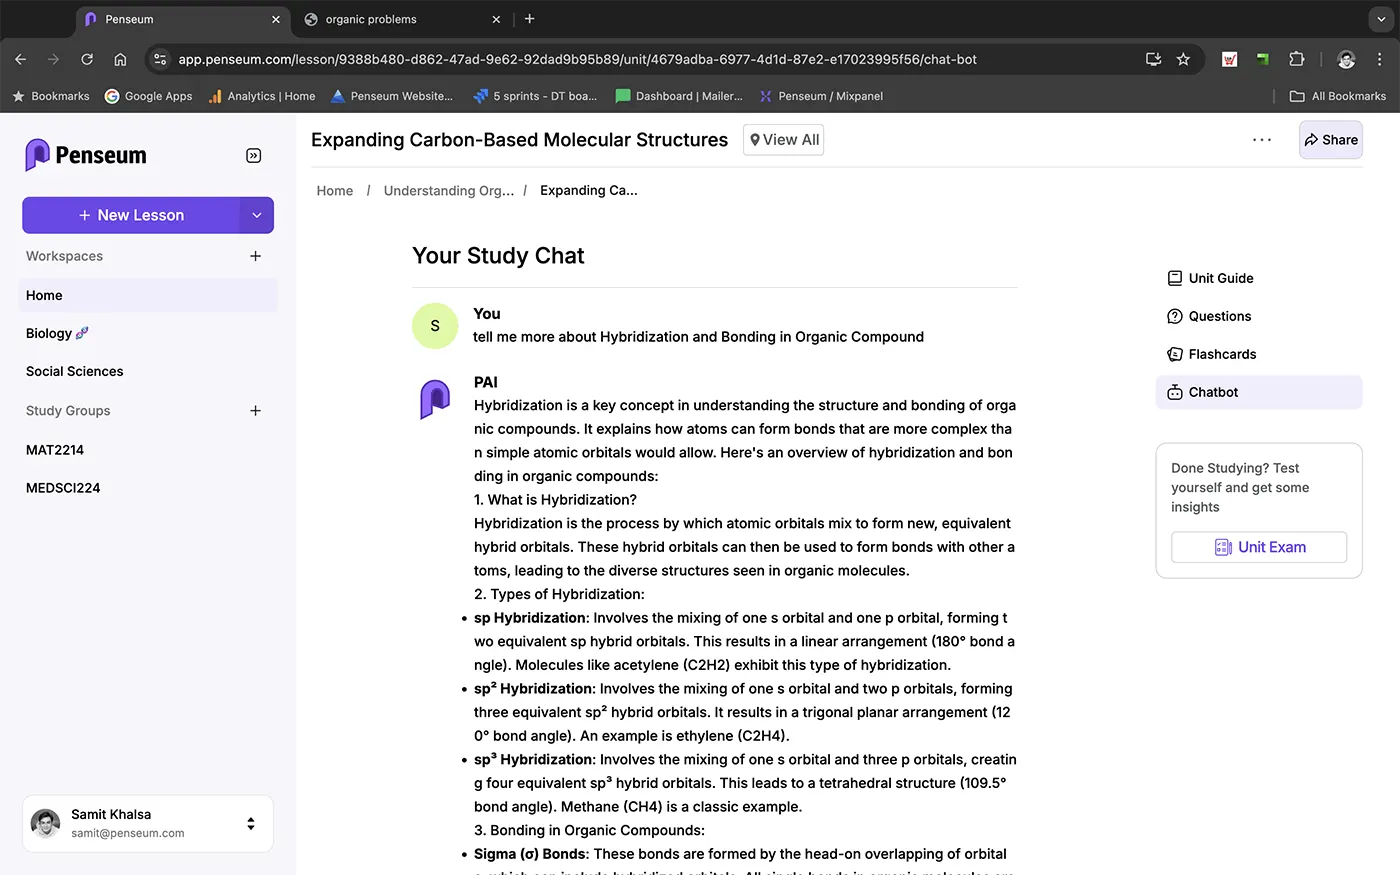Click the user avatar S in chat
Viewport: 1400px width, 875px height.
click(x=435, y=326)
